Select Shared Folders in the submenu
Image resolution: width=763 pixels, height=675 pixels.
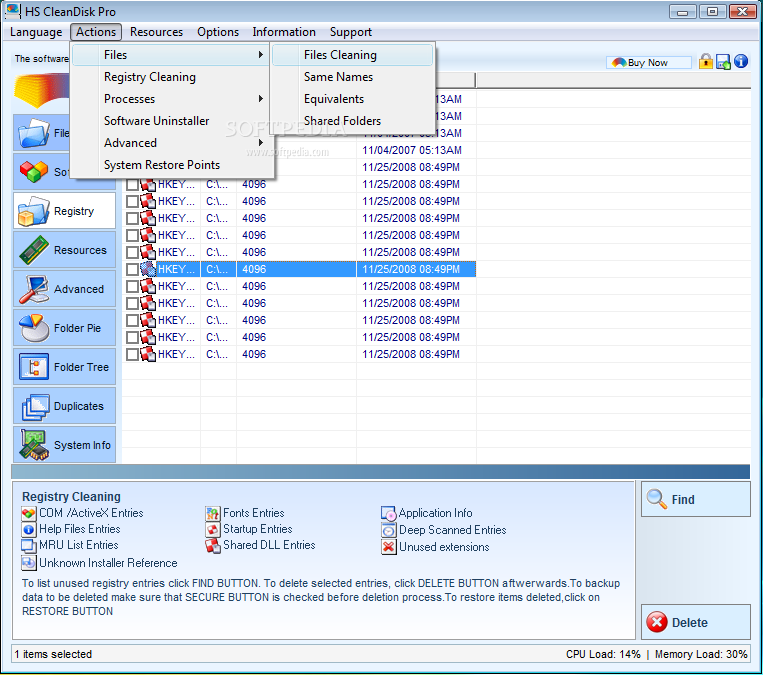(352, 121)
